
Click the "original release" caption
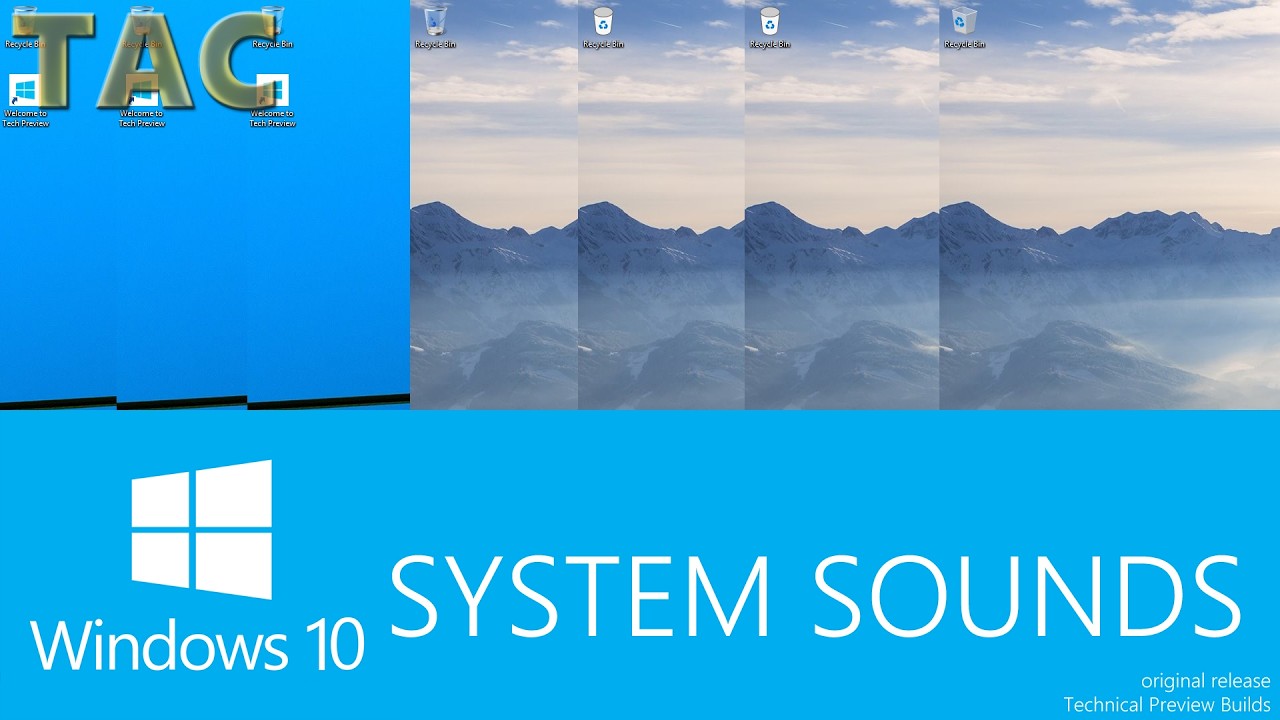[x=1206, y=681]
